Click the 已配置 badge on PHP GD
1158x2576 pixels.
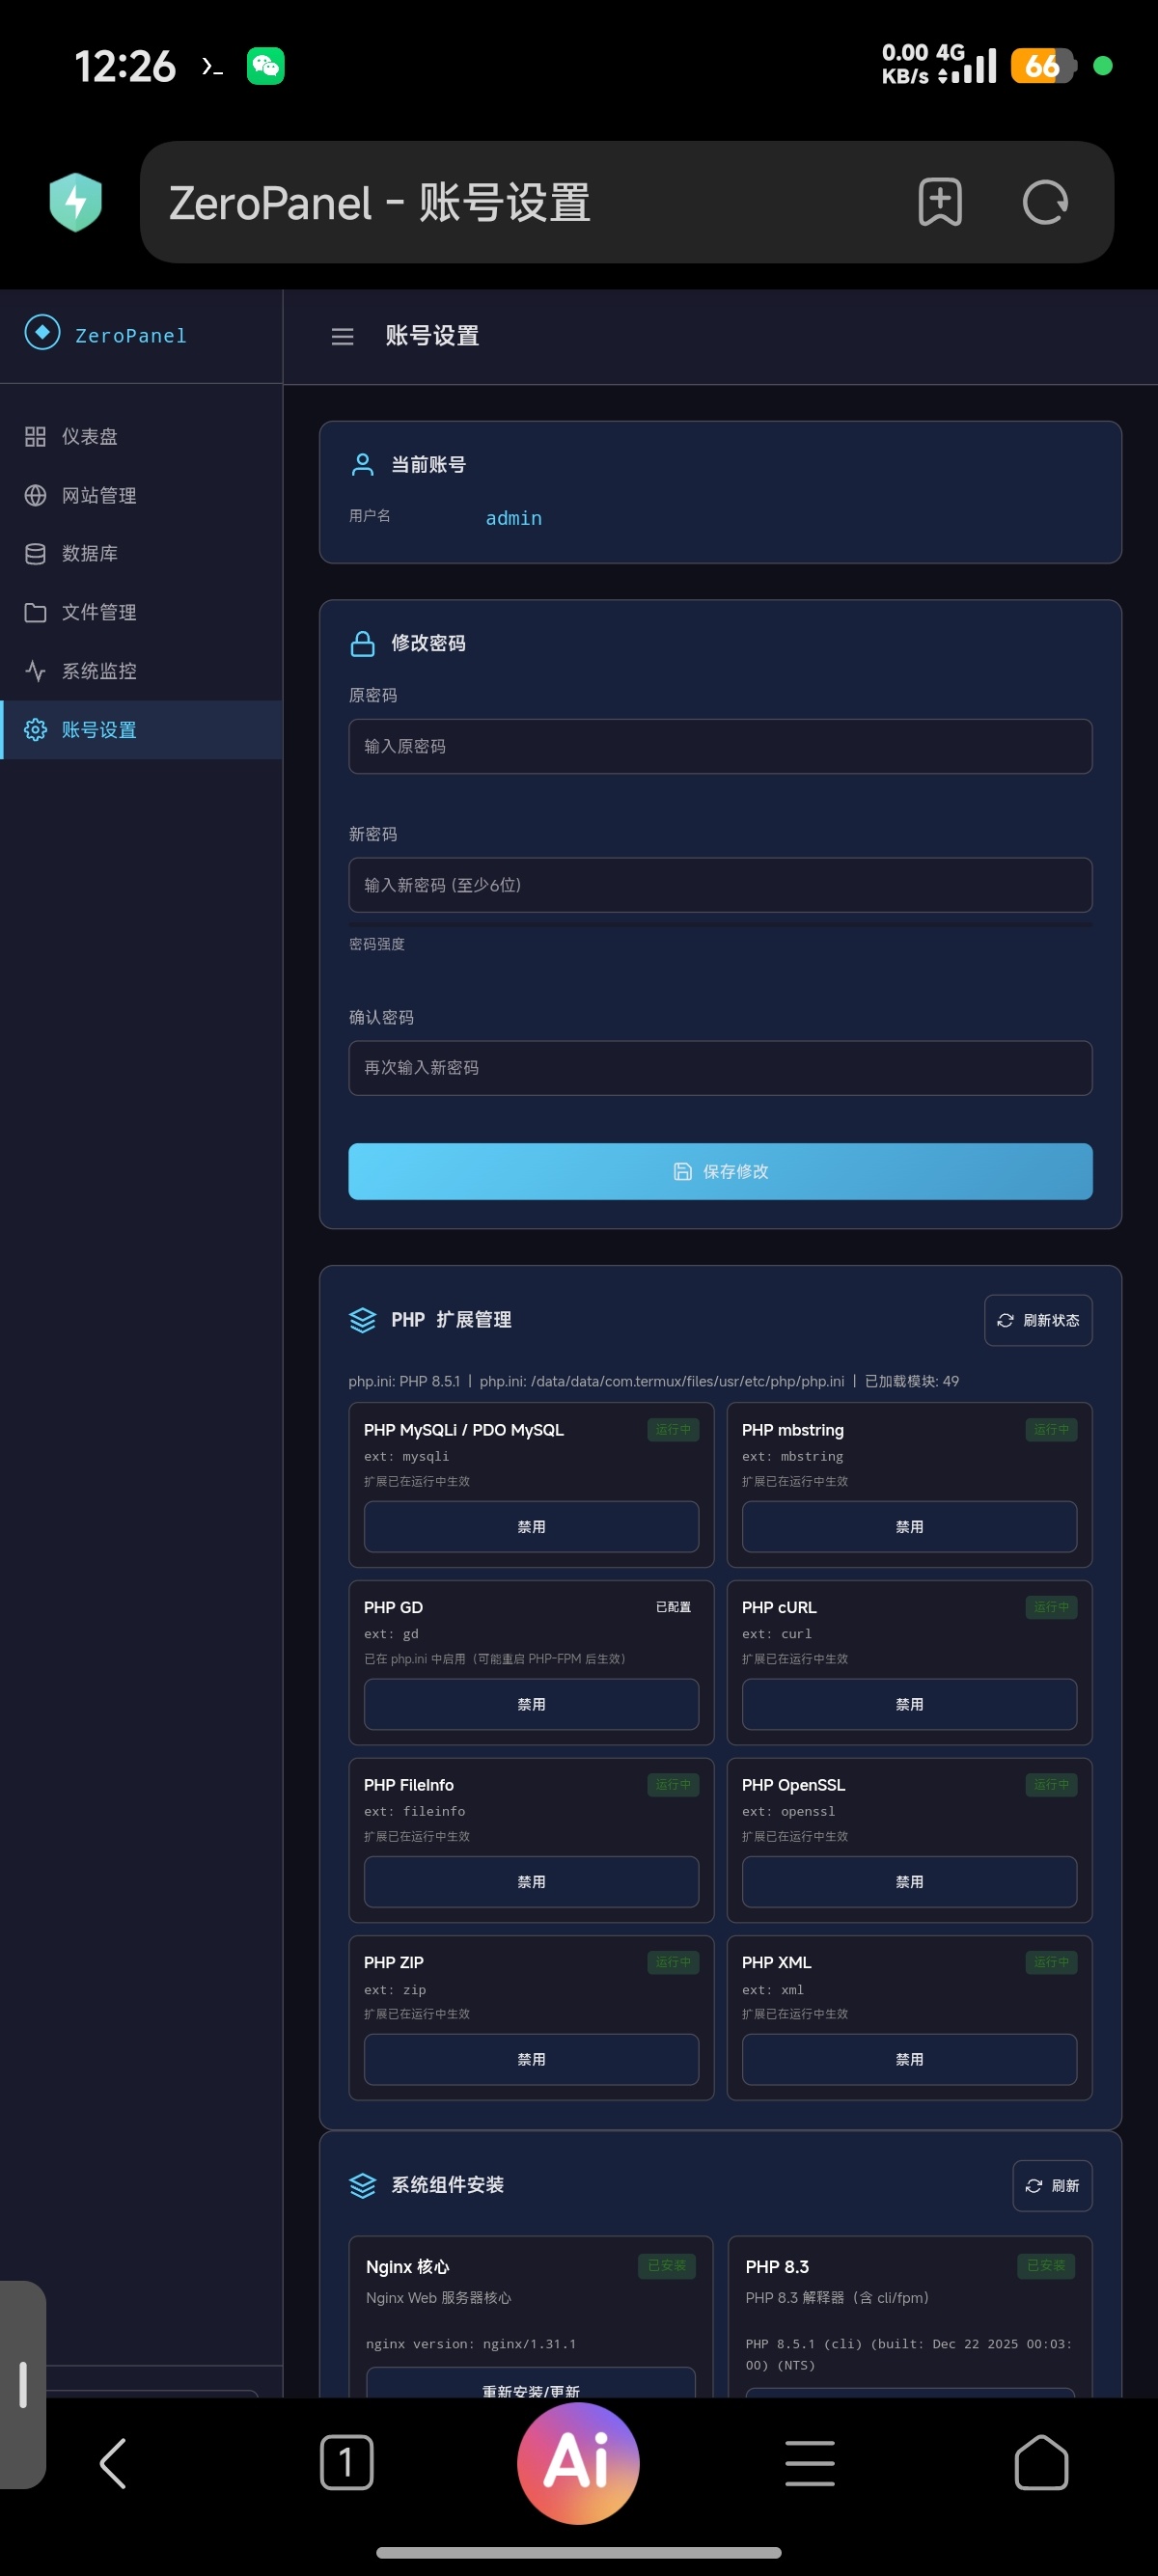point(673,1607)
